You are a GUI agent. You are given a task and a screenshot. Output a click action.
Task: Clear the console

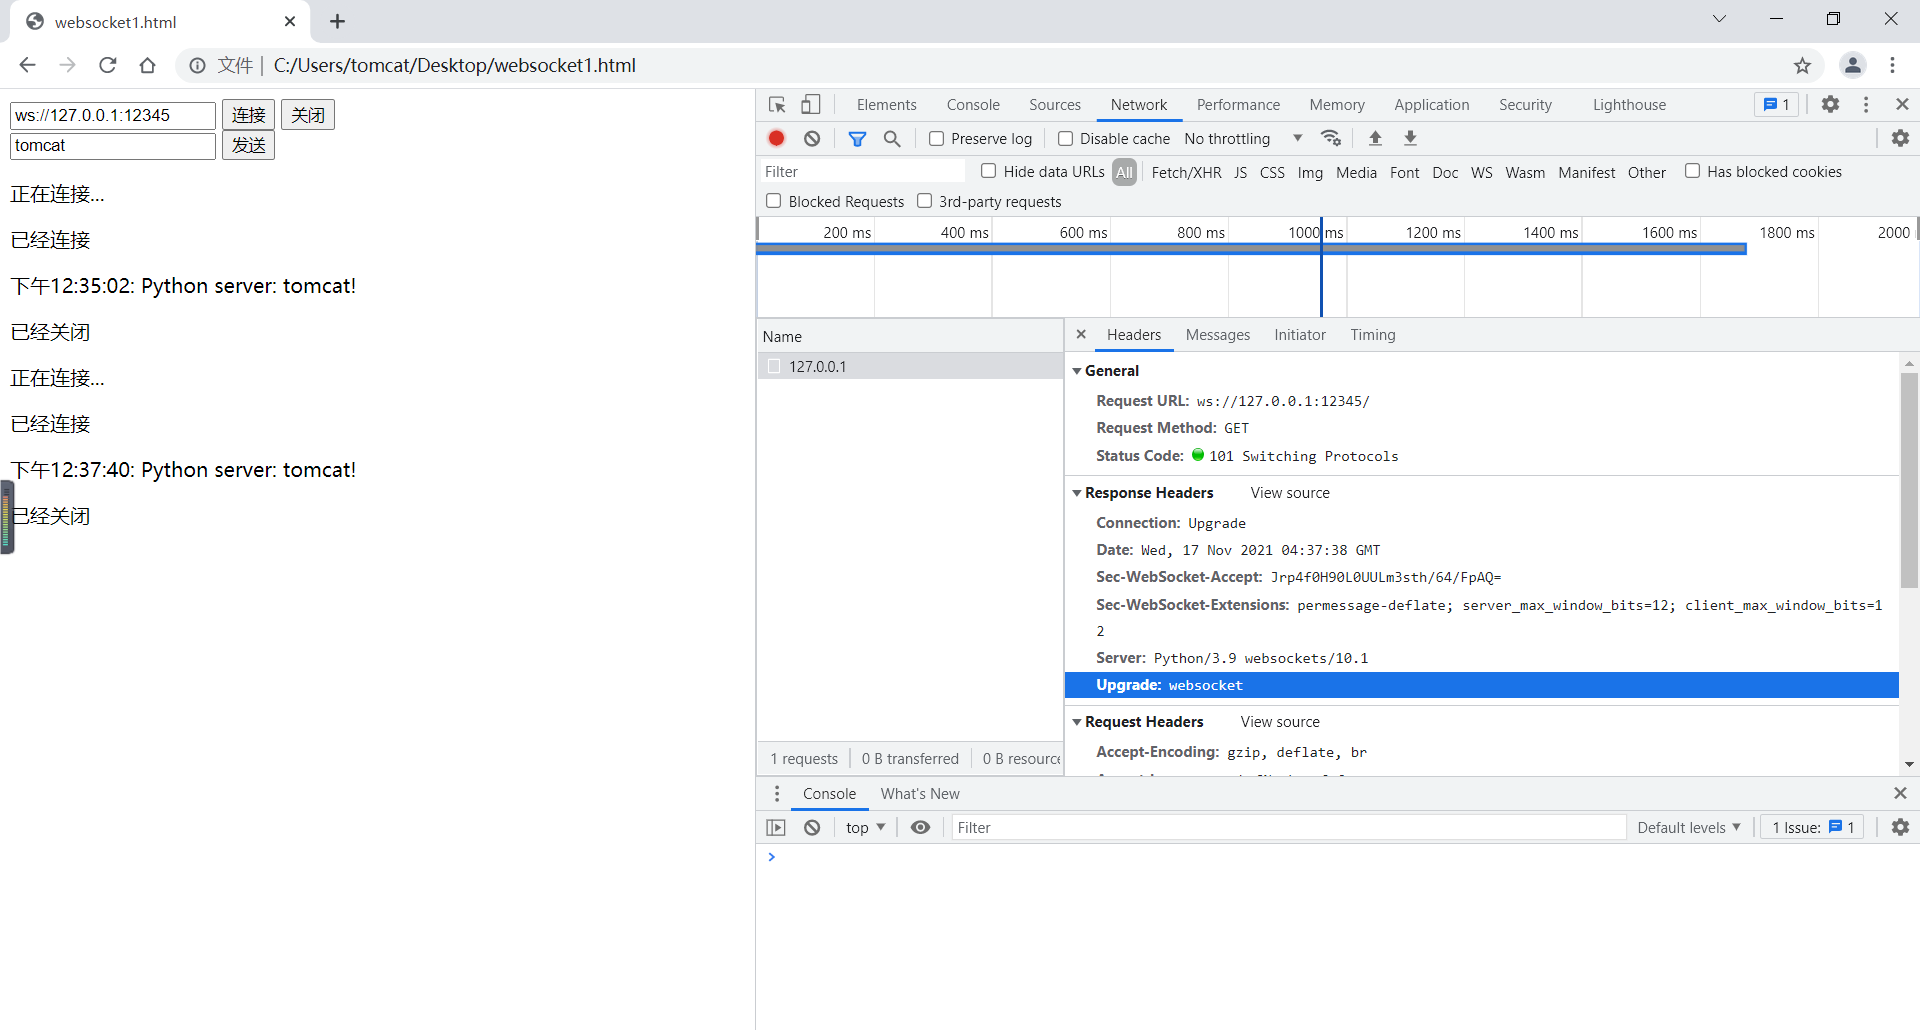coord(812,827)
